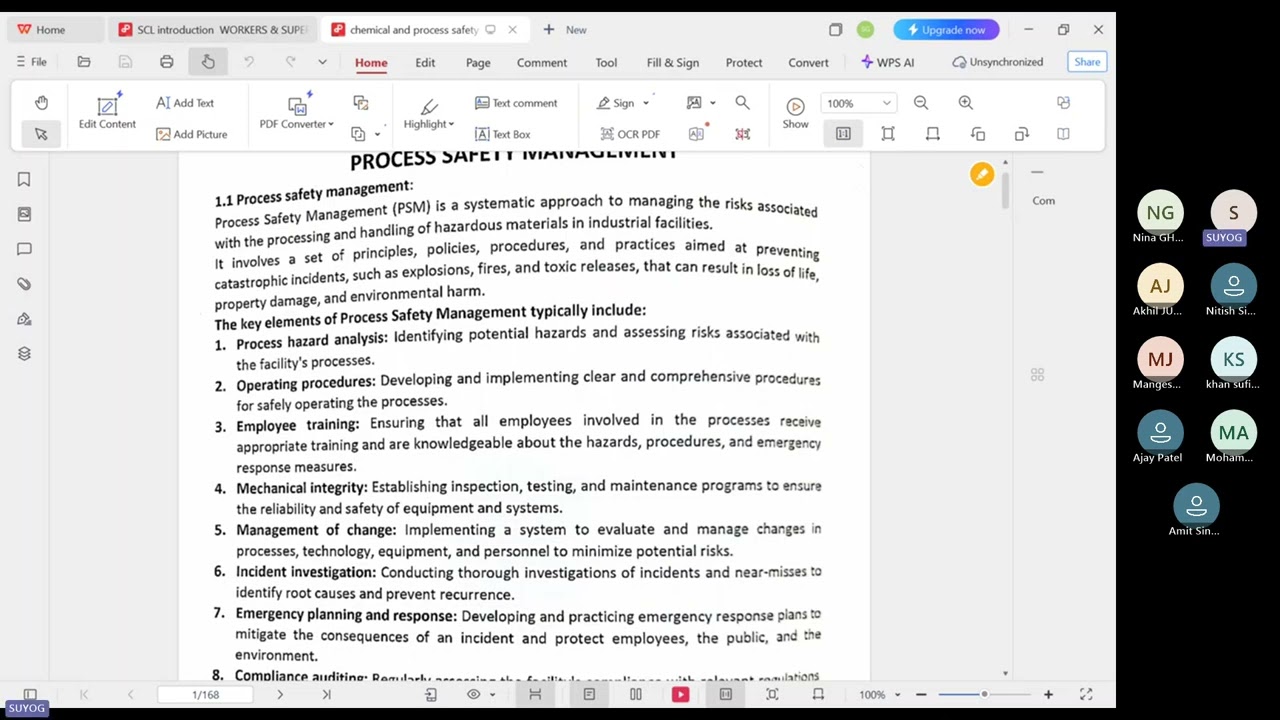Screen dimensions: 1280x720
Task: Select the Hand tool
Action: 41,103
